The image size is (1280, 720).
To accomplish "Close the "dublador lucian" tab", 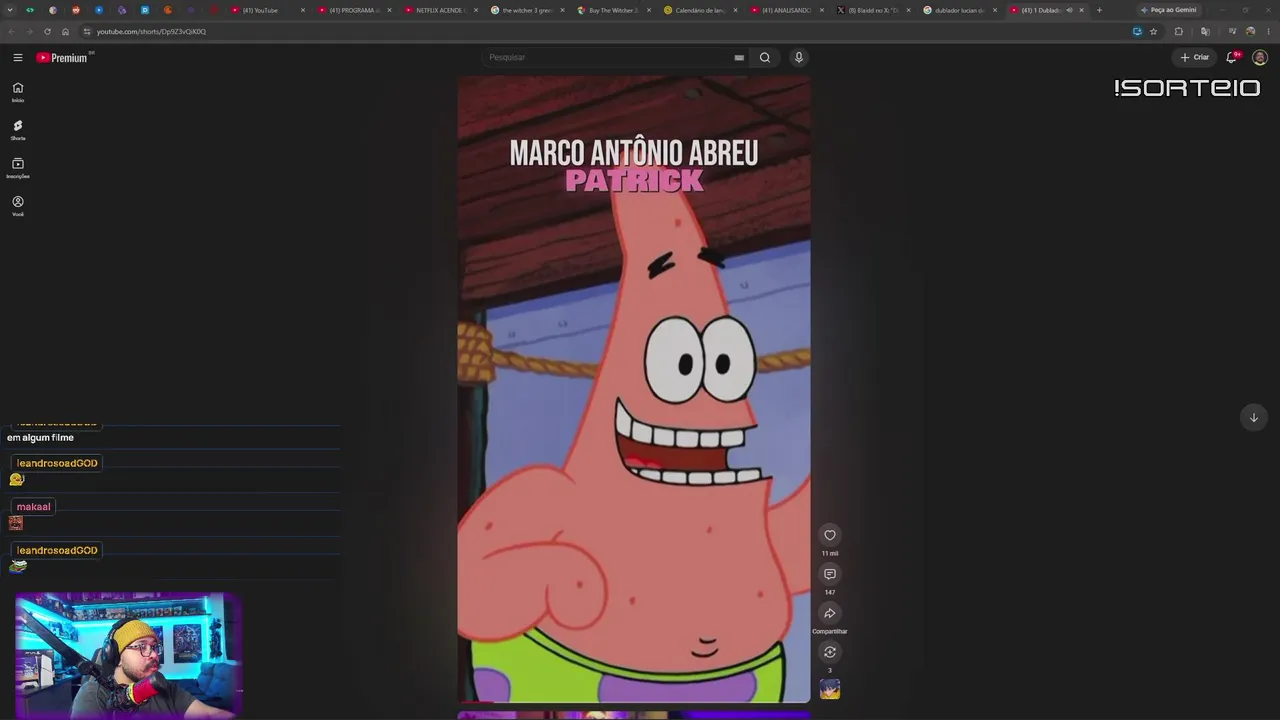I will (x=995, y=10).
